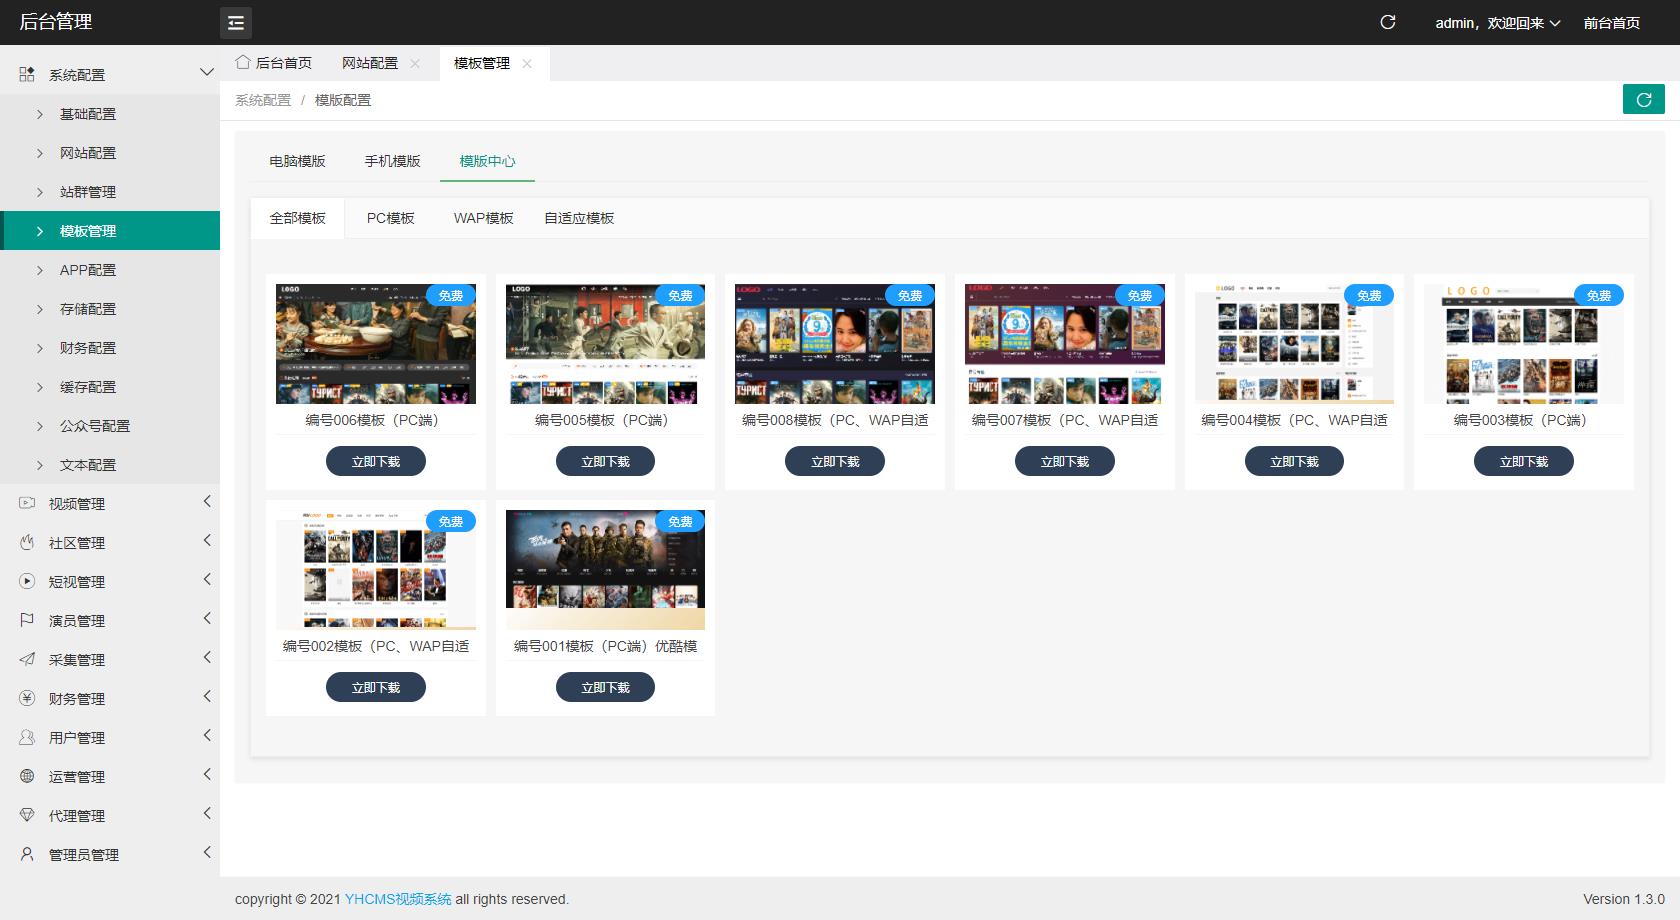This screenshot has width=1680, height=920.
Task: Download the 编号007模板 template
Action: click(x=1065, y=461)
